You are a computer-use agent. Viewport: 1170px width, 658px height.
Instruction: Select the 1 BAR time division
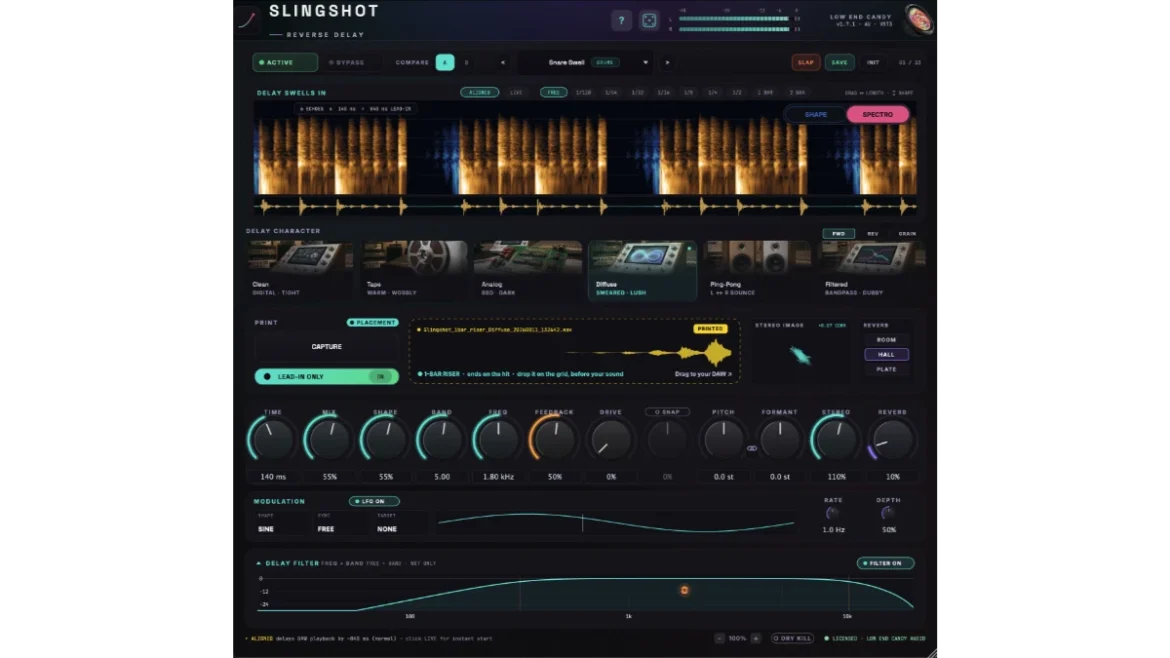click(765, 93)
